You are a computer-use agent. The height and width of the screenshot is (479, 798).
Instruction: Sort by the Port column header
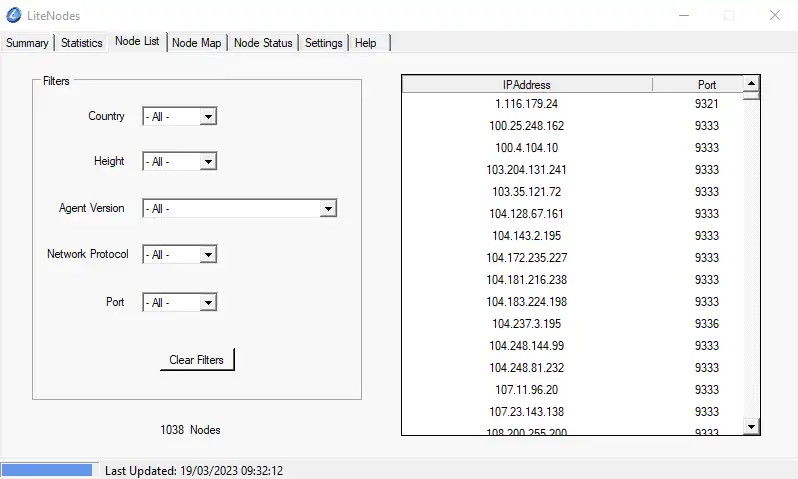pos(706,84)
